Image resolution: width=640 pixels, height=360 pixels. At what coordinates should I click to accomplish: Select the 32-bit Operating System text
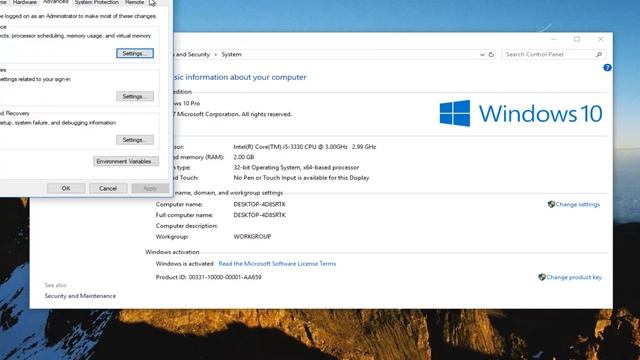pos(296,167)
